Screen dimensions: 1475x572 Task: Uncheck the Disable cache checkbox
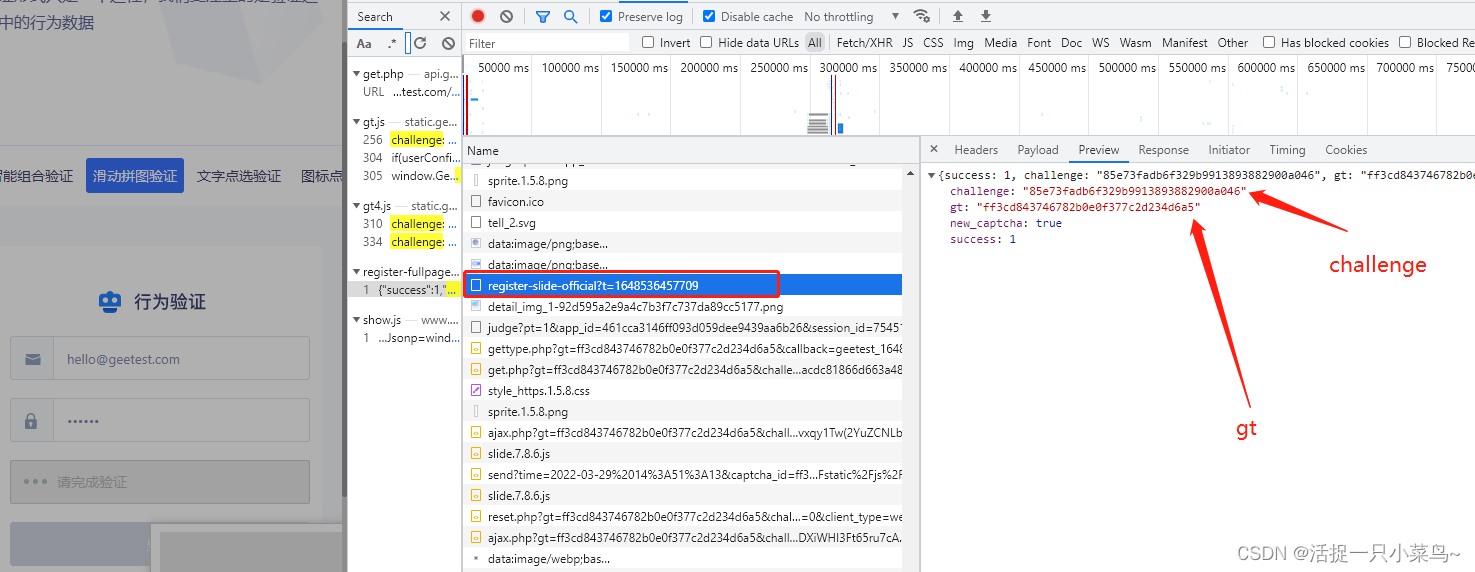point(709,16)
